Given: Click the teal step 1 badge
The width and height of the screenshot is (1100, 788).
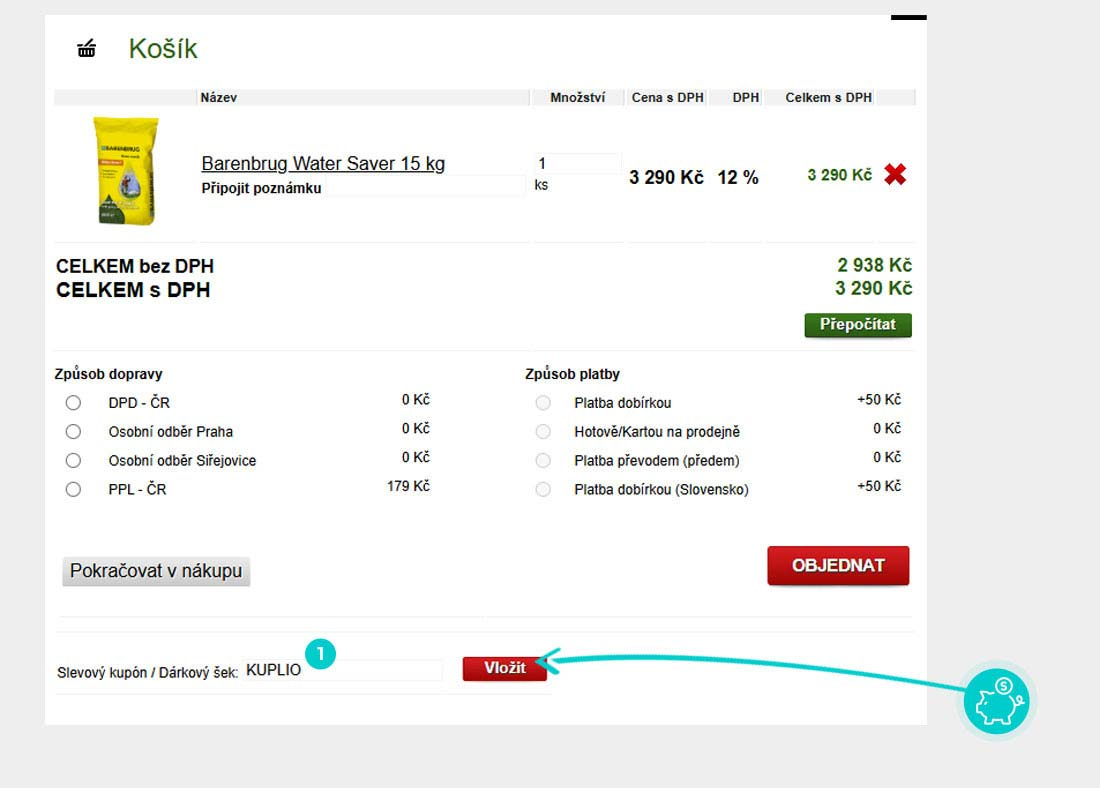Looking at the screenshot, I should click(x=320, y=654).
